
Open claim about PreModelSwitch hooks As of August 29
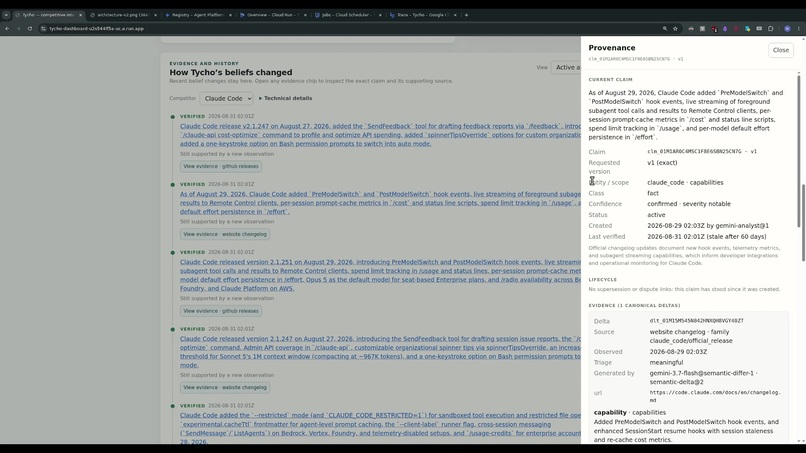coord(380,203)
